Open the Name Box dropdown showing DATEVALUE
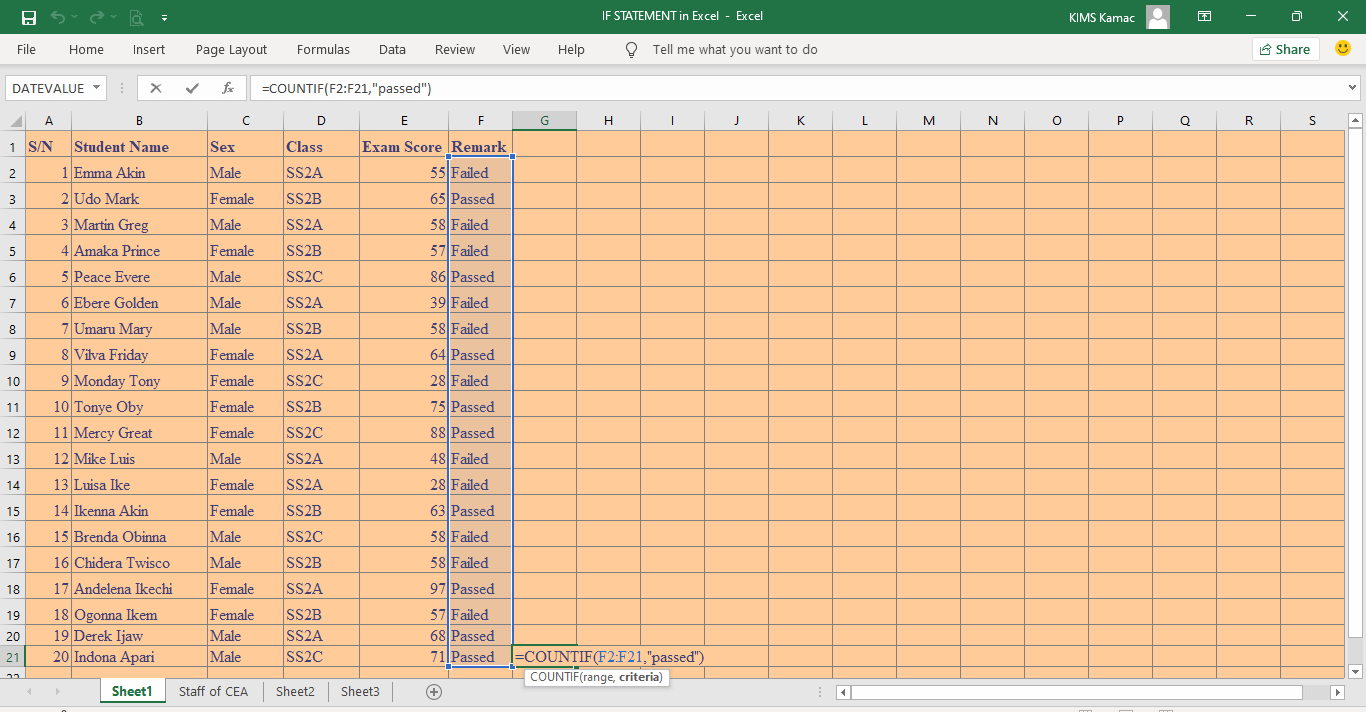Image resolution: width=1366 pixels, height=712 pixels. point(95,88)
